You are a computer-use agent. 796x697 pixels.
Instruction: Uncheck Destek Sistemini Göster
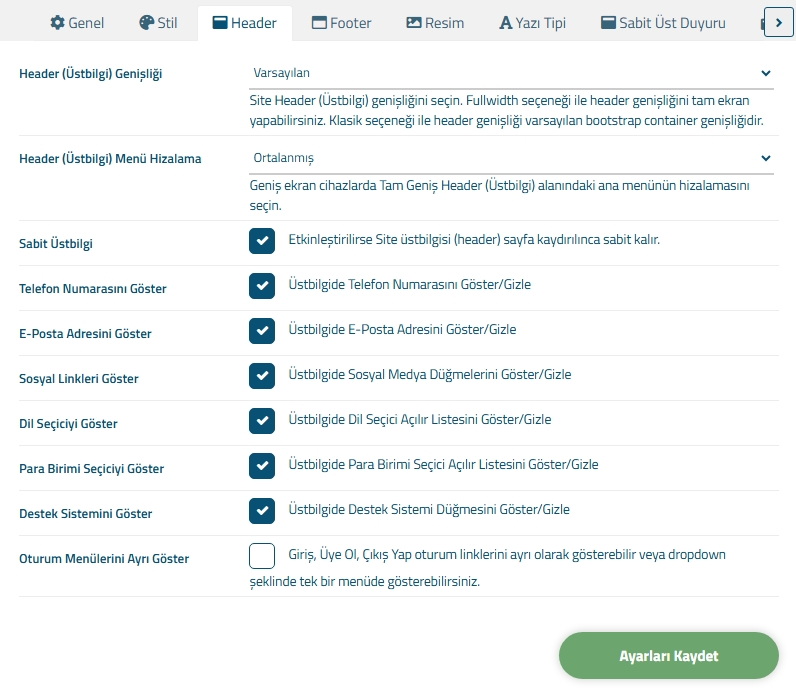262,511
